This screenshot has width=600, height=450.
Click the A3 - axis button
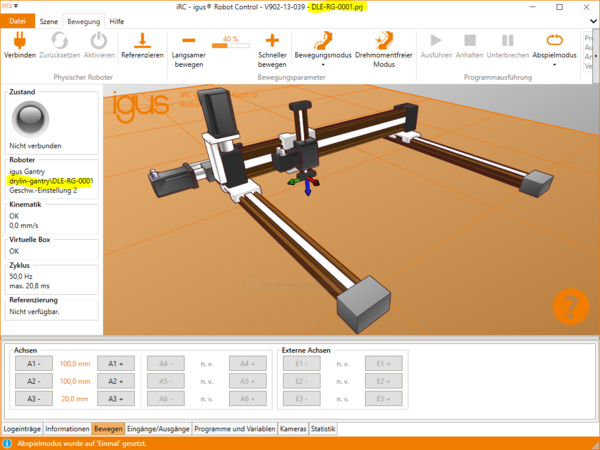tap(34, 399)
